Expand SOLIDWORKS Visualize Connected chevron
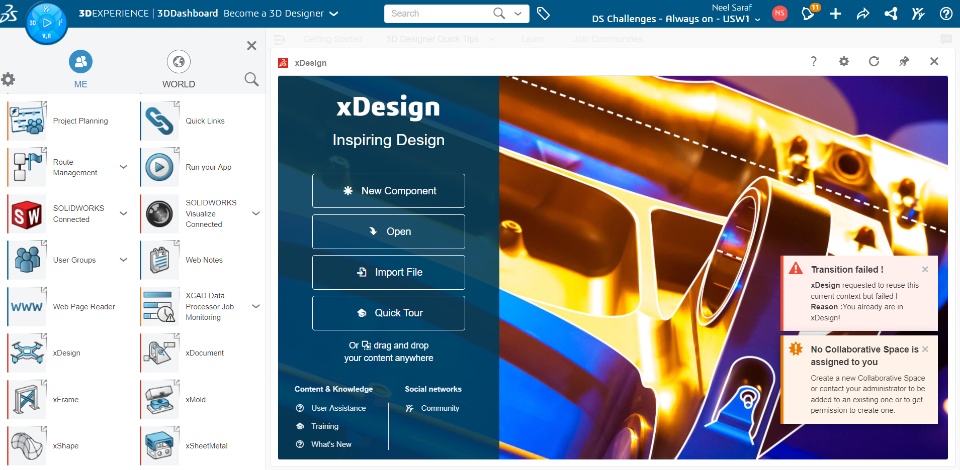 (x=256, y=214)
